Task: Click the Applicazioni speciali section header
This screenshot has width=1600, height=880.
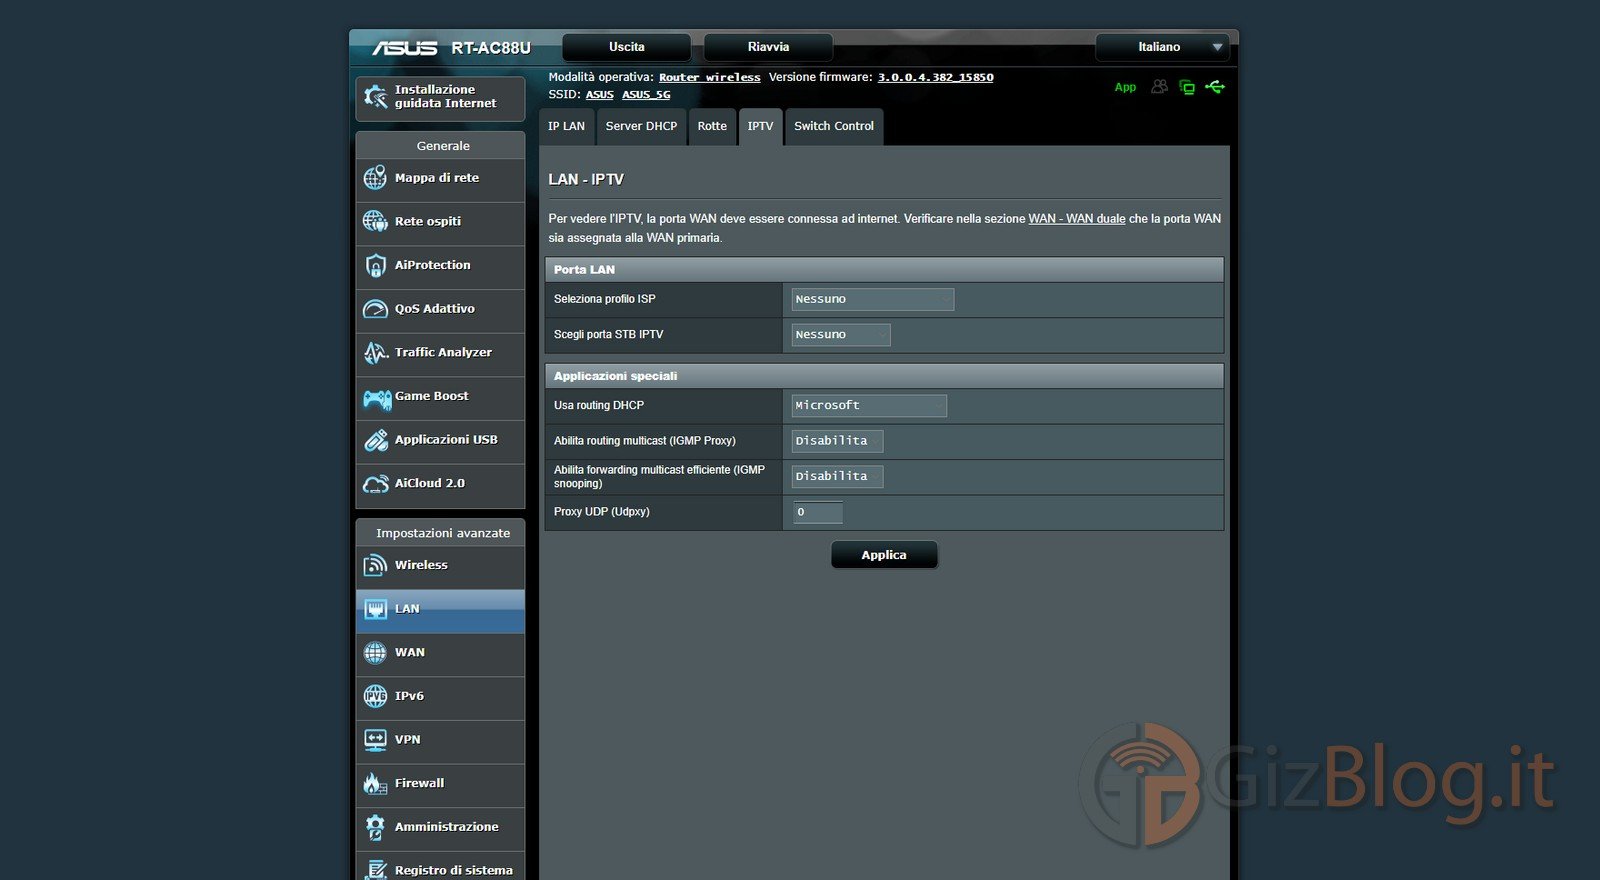Action: tap(884, 376)
